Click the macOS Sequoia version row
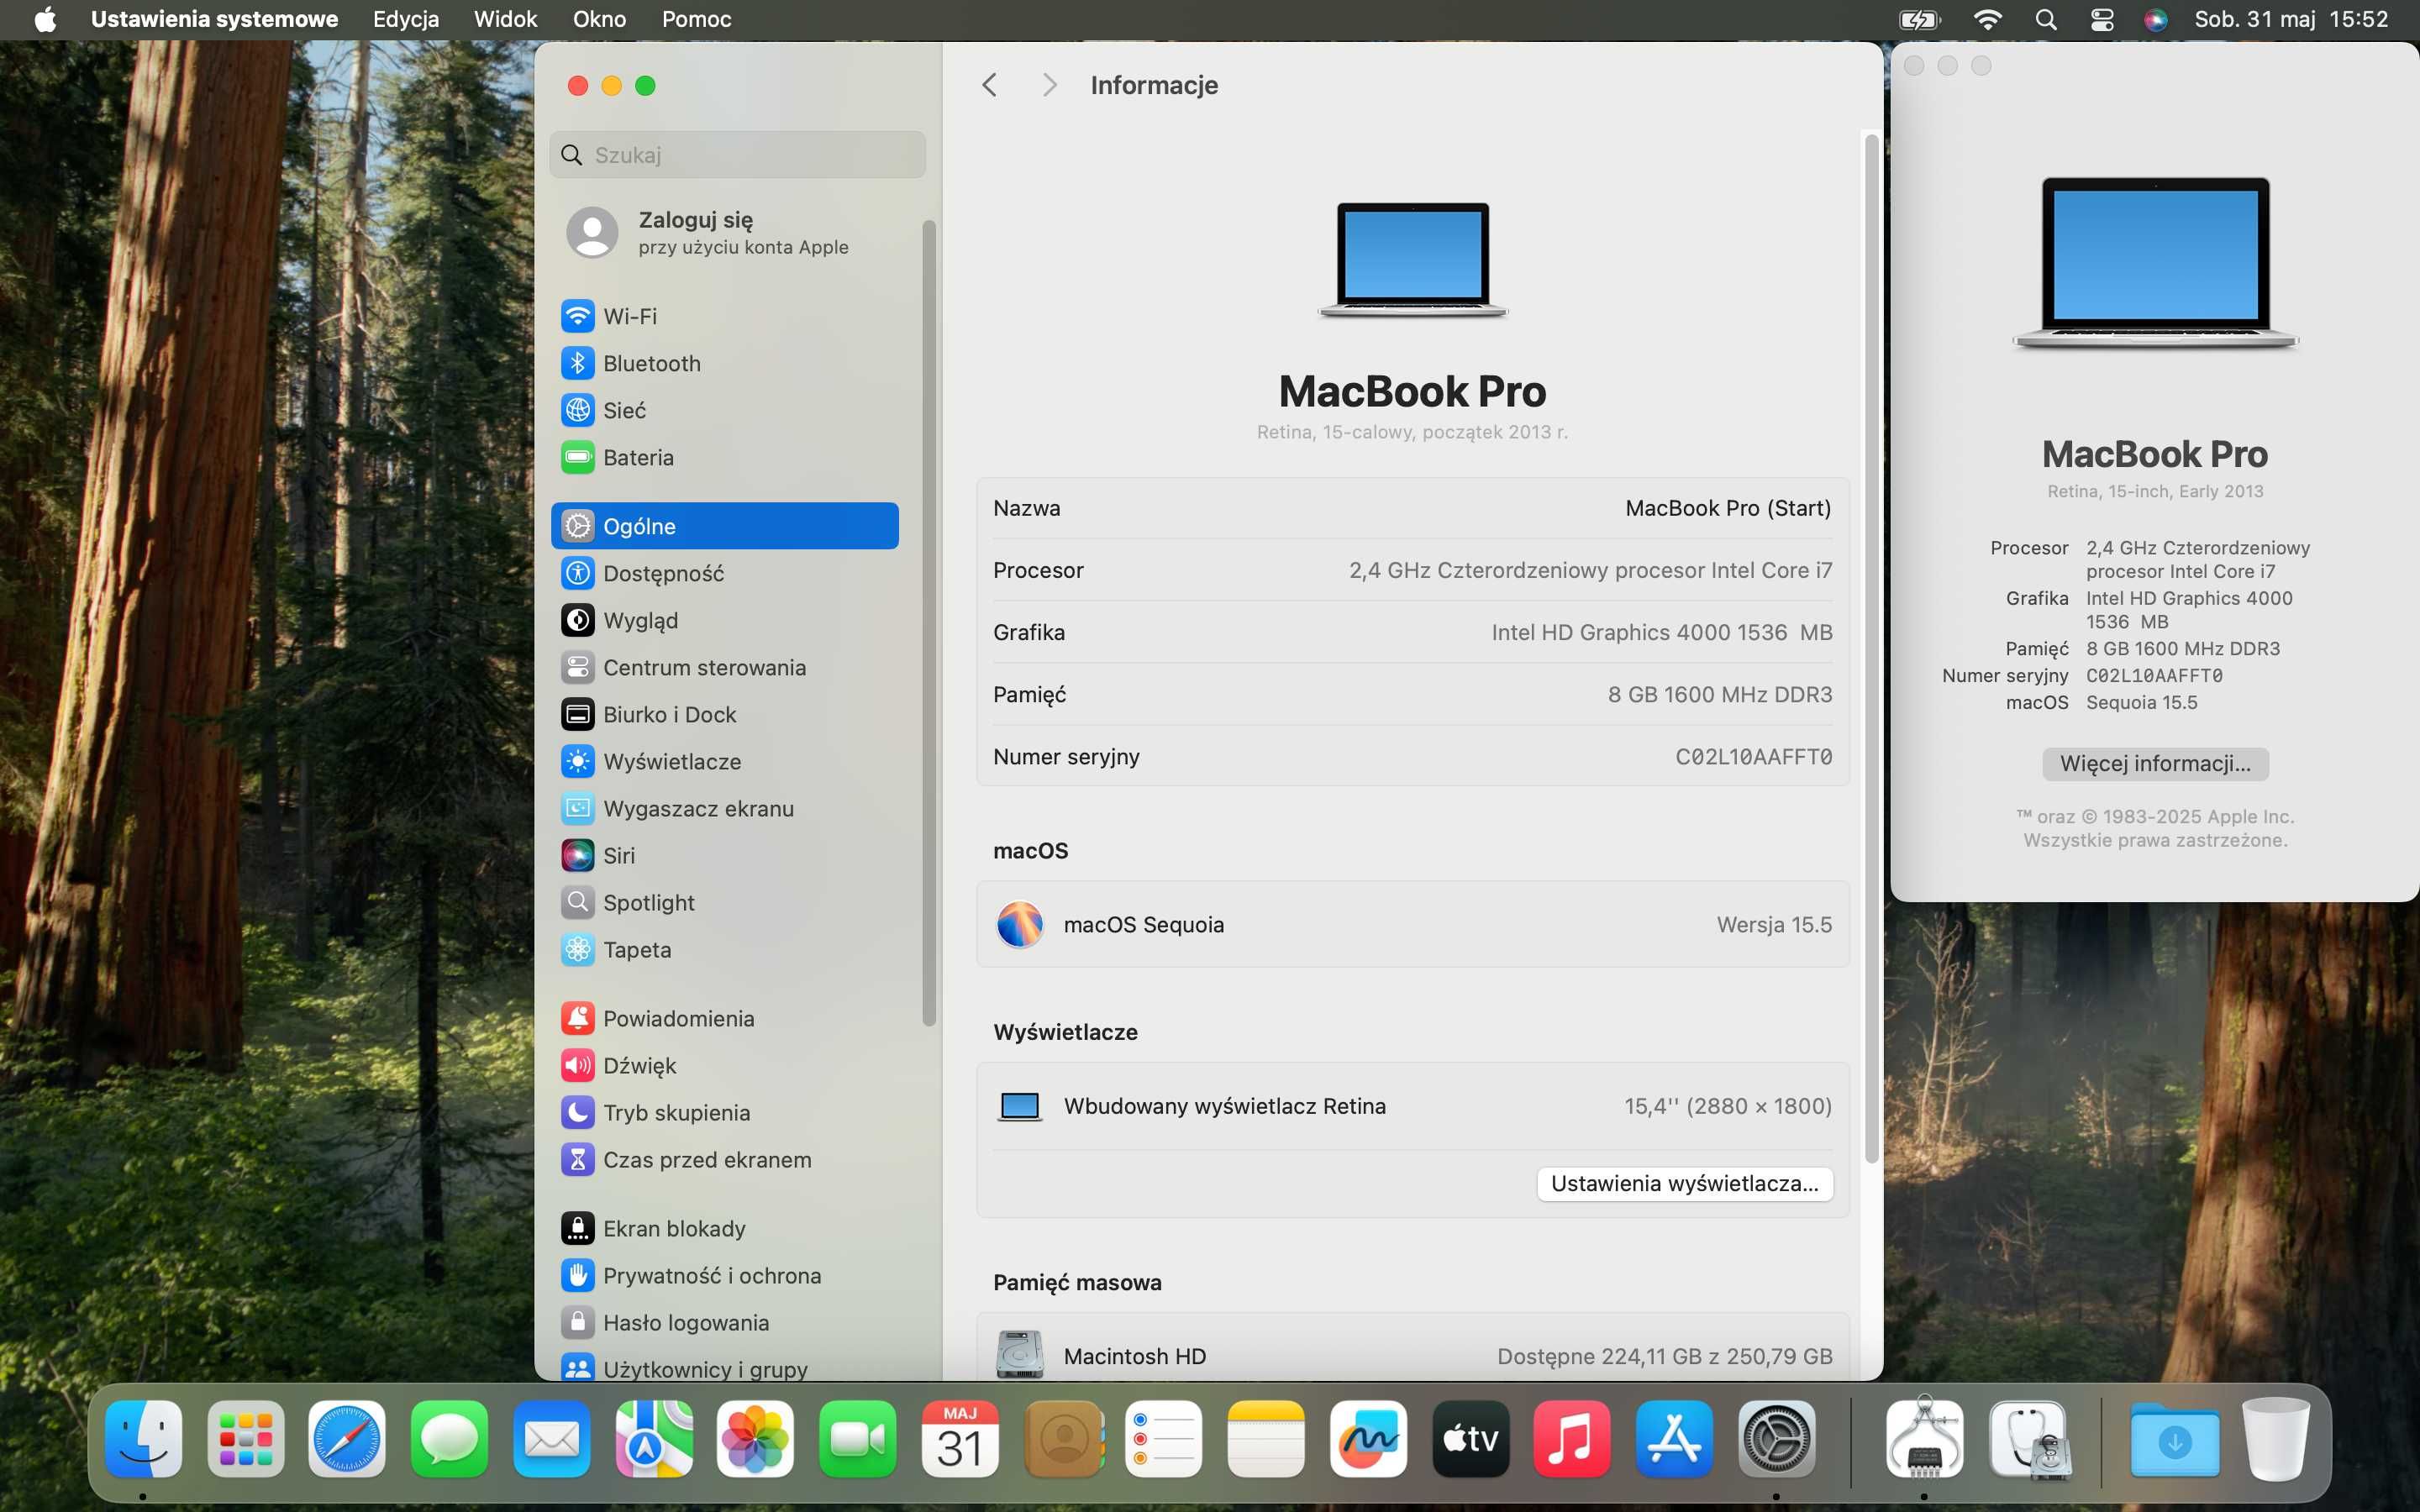This screenshot has width=2420, height=1512. tap(1413, 924)
